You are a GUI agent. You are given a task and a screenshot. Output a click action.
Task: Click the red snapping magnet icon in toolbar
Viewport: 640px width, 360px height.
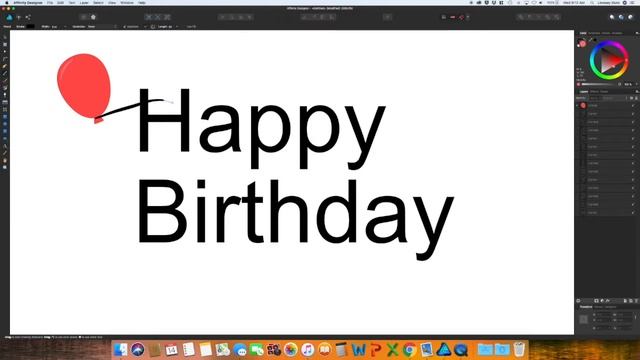[x=461, y=17]
